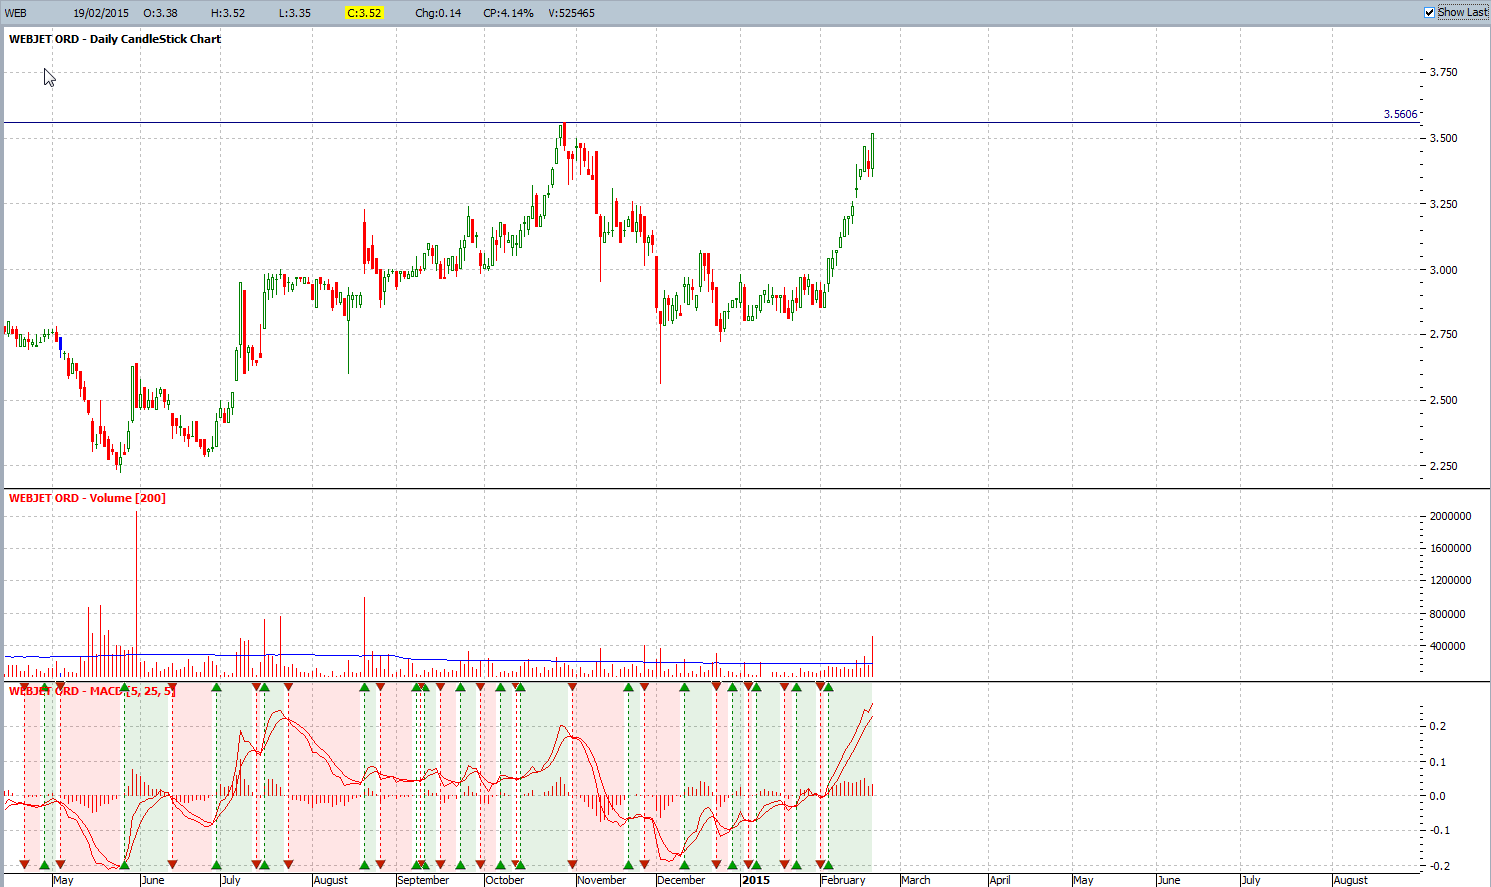
Task: Click the December label on time axis
Action: pos(681,880)
